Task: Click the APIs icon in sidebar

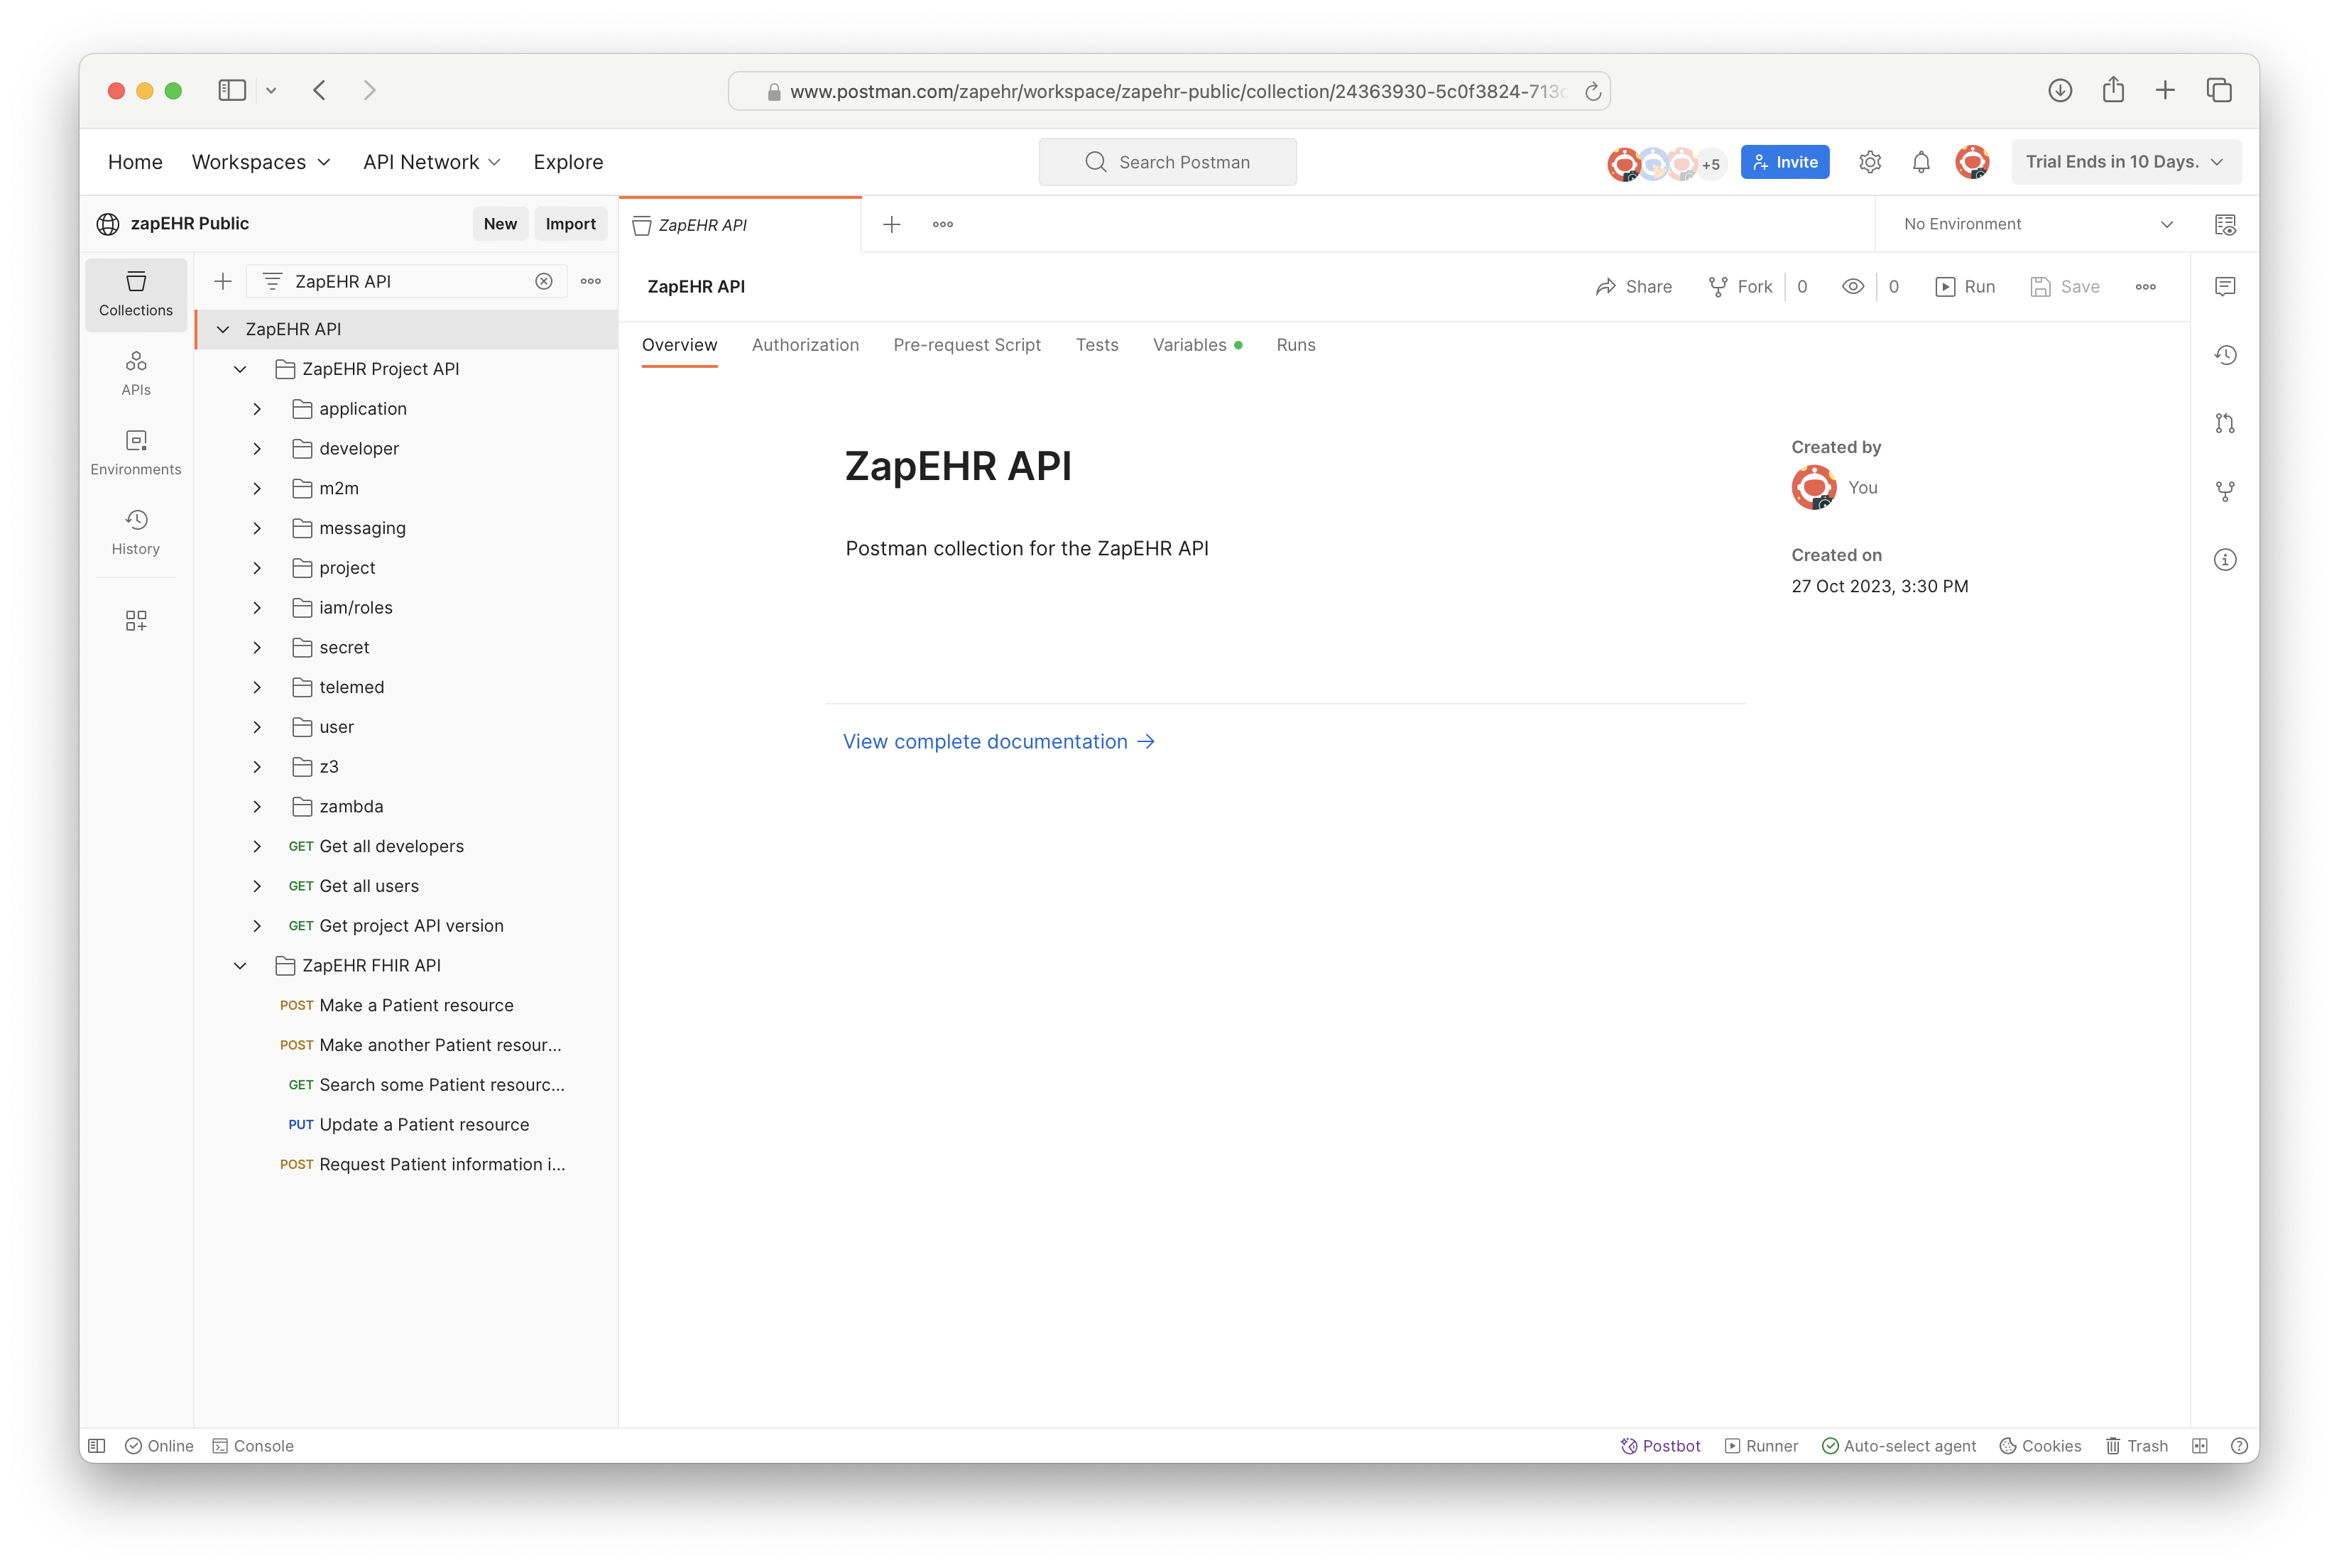Action: pos(136,373)
